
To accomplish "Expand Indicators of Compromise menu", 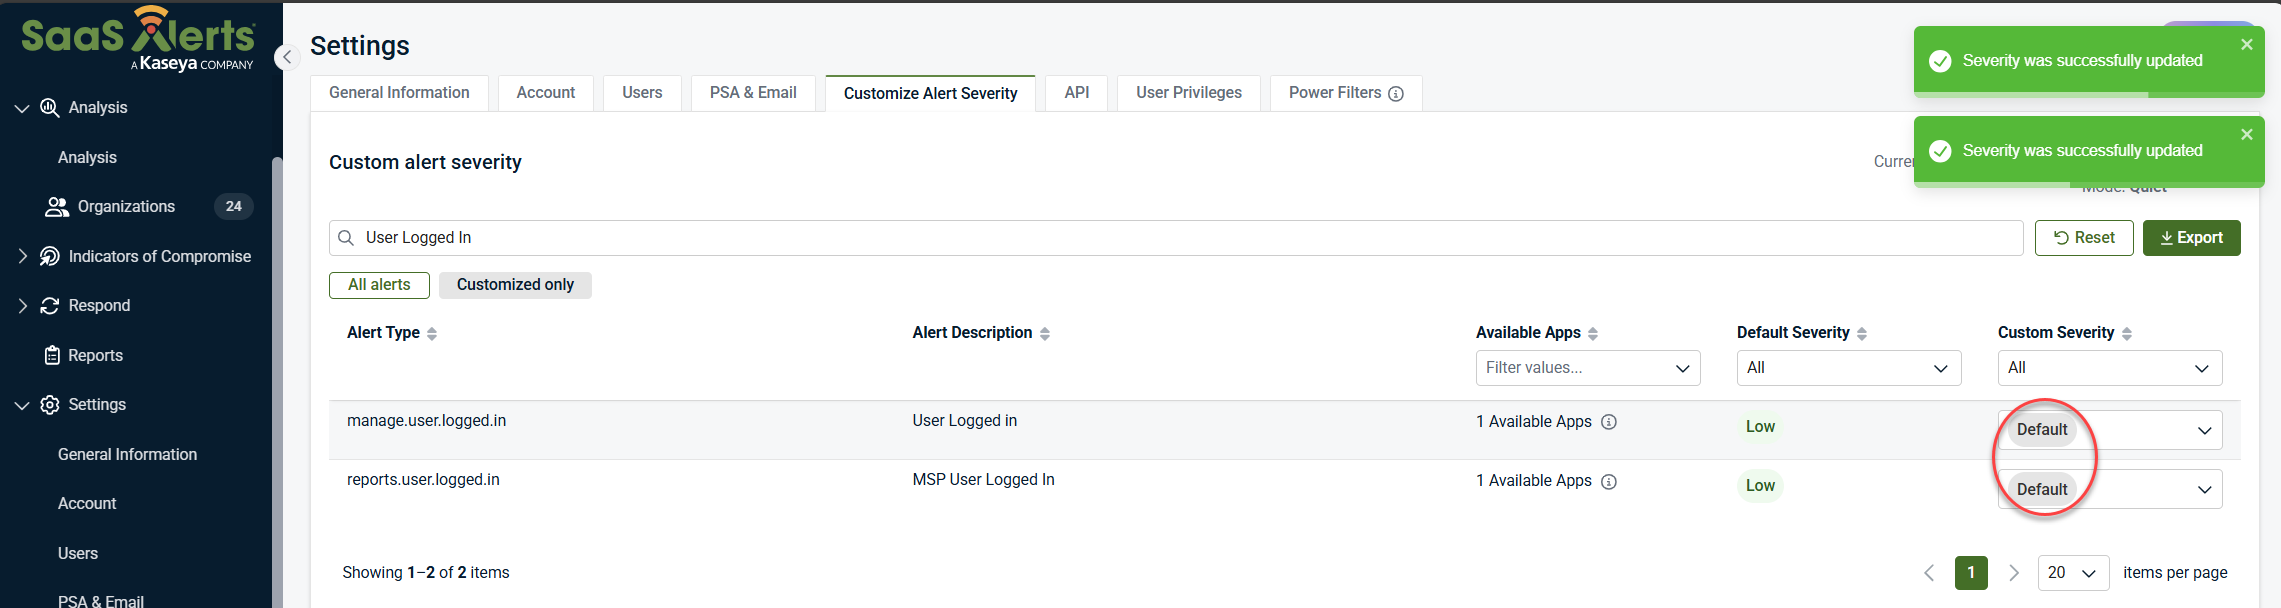I will (23, 257).
